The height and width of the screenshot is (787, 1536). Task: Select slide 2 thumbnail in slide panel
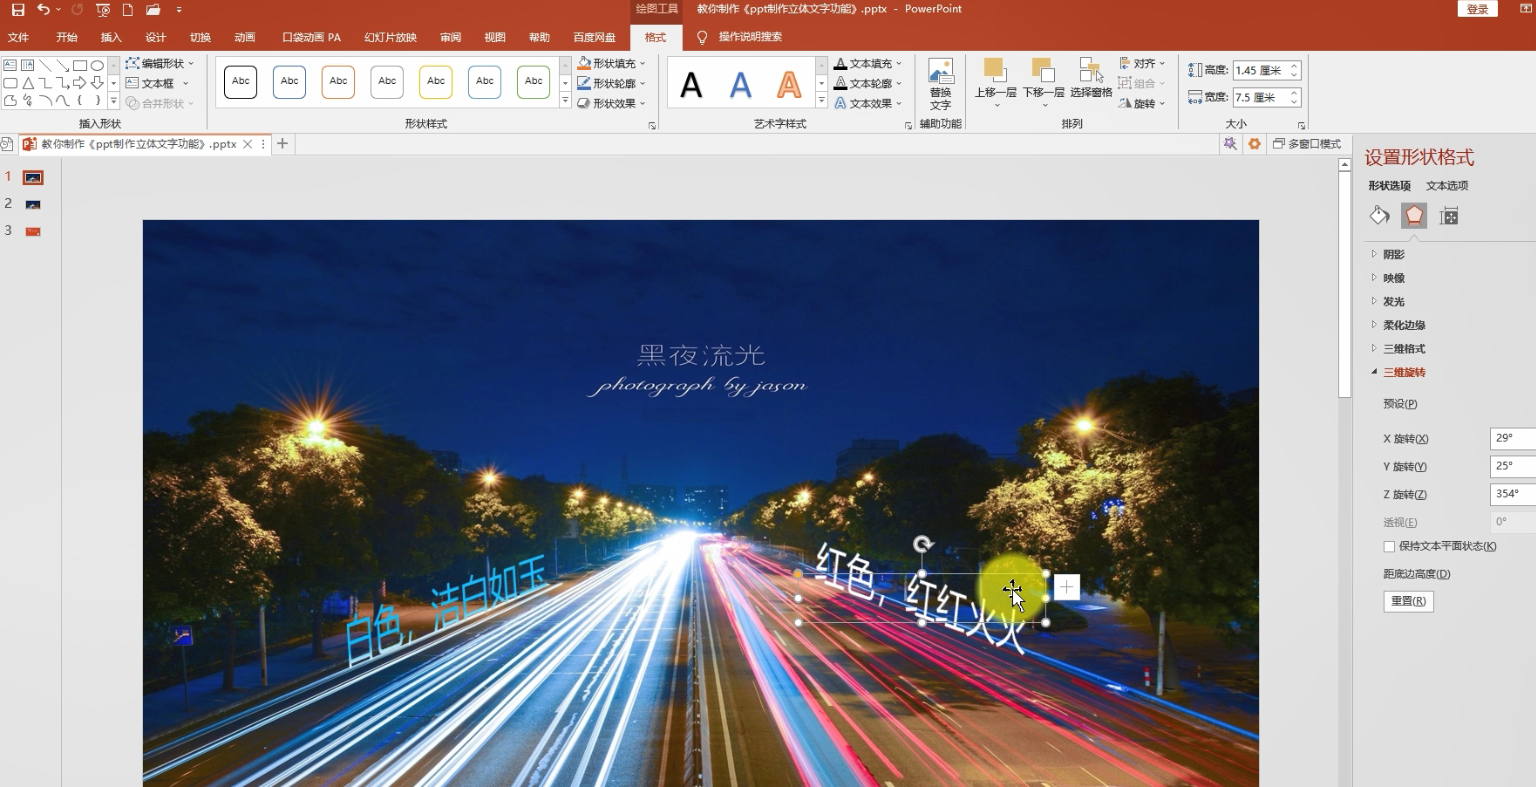pyautogui.click(x=33, y=204)
